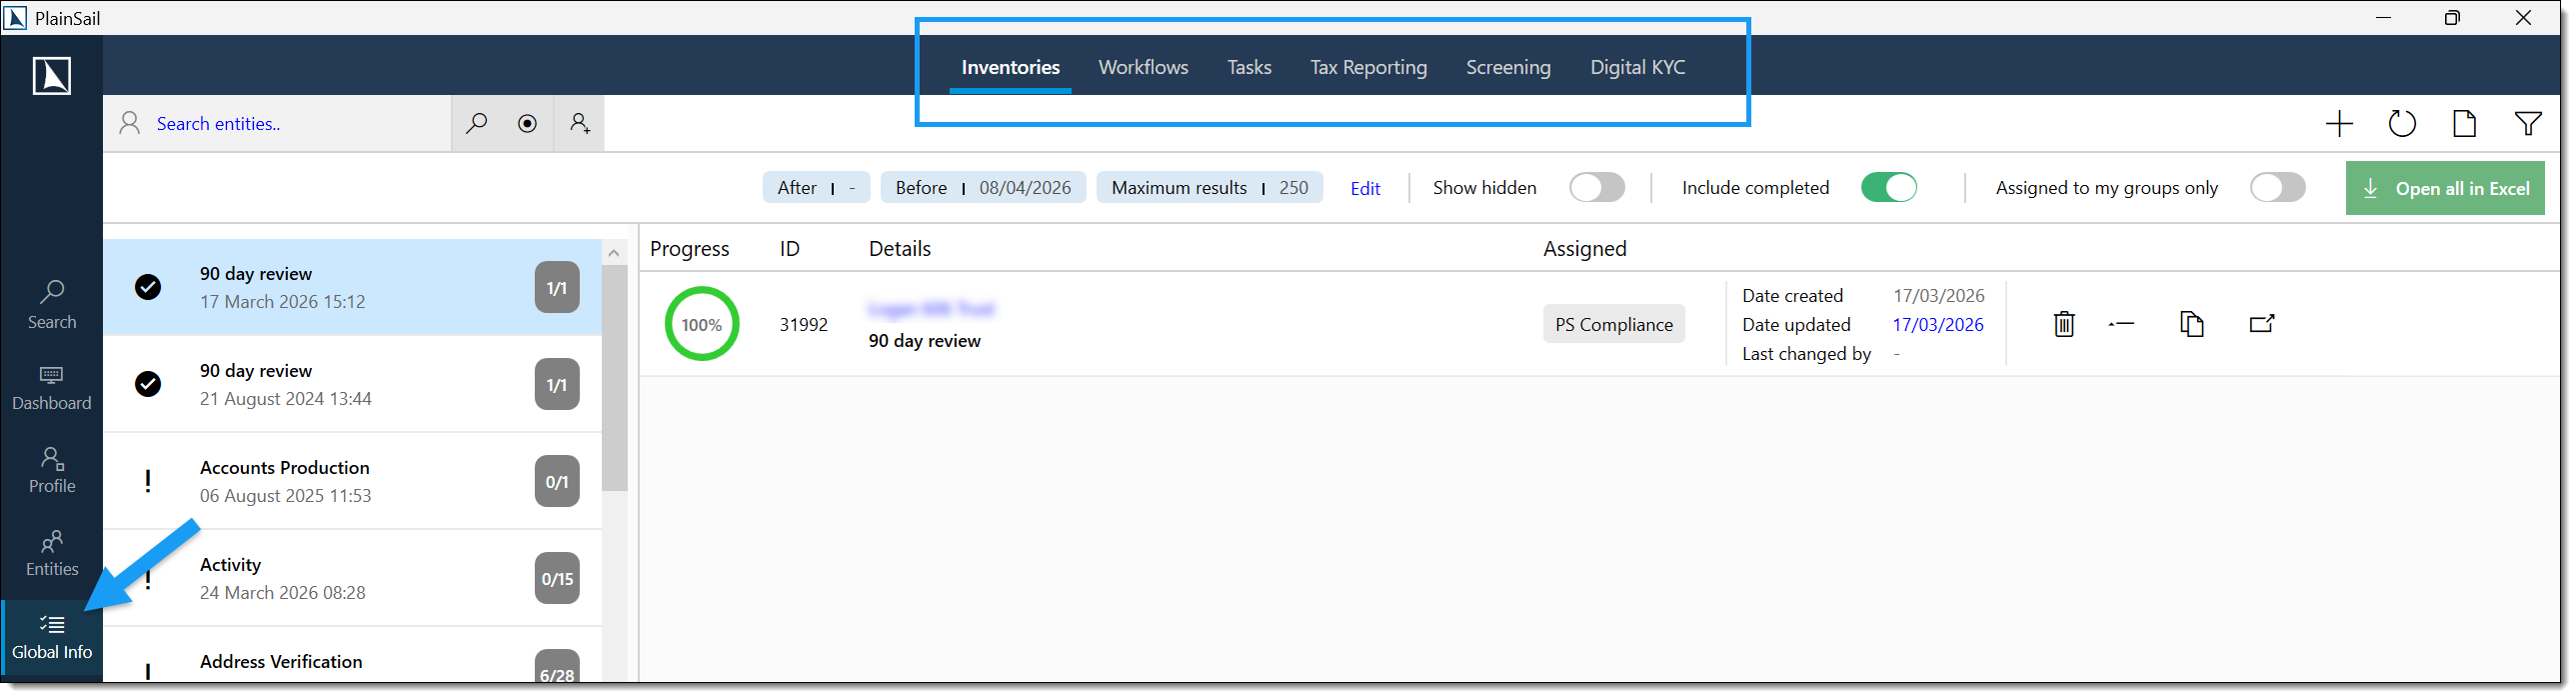The image size is (2576, 698).
Task: Click the target circle icon in search bar
Action: [x=527, y=124]
